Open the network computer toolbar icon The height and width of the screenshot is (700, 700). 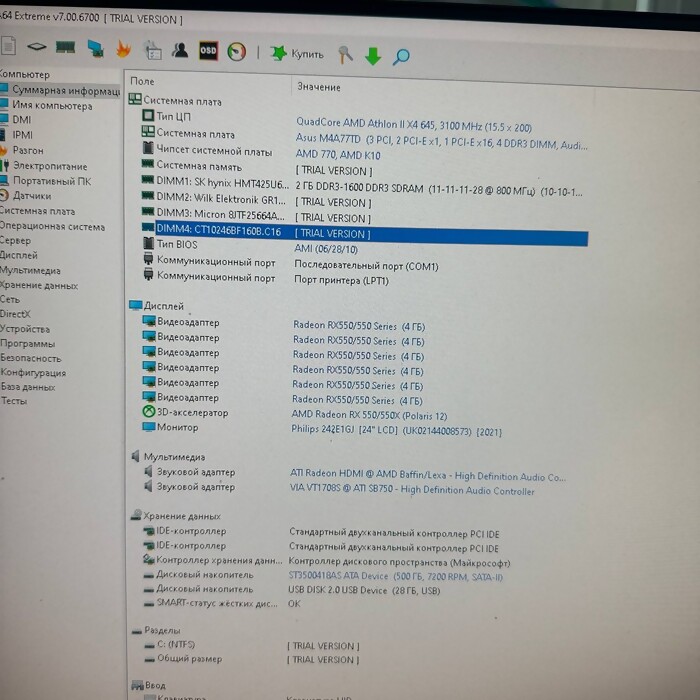tap(96, 48)
